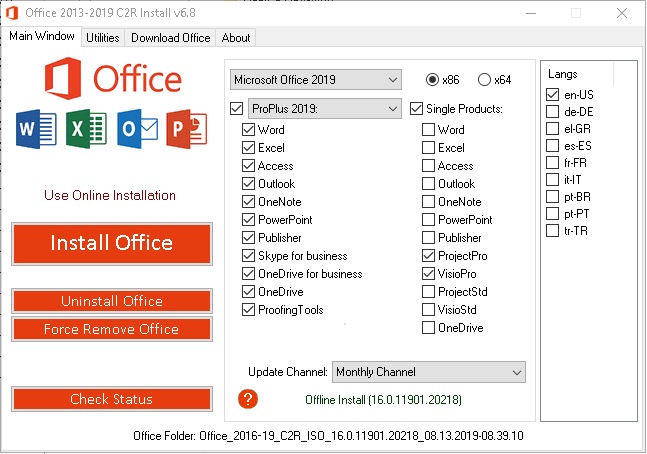Enable the el-GR language
The width and height of the screenshot is (647, 454).
click(553, 129)
